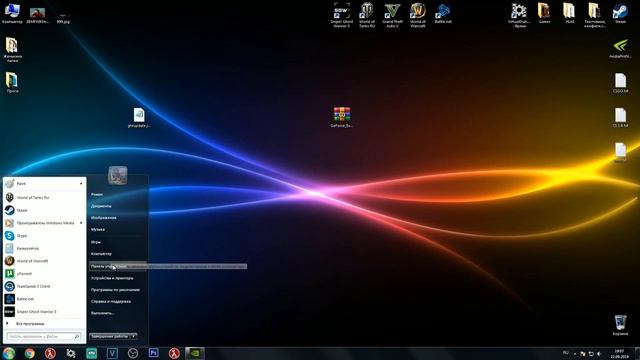Image resolution: width=640 pixels, height=360 pixels.
Task: Select the GeForce WinRAR archive on desktop
Action: [x=342, y=117]
